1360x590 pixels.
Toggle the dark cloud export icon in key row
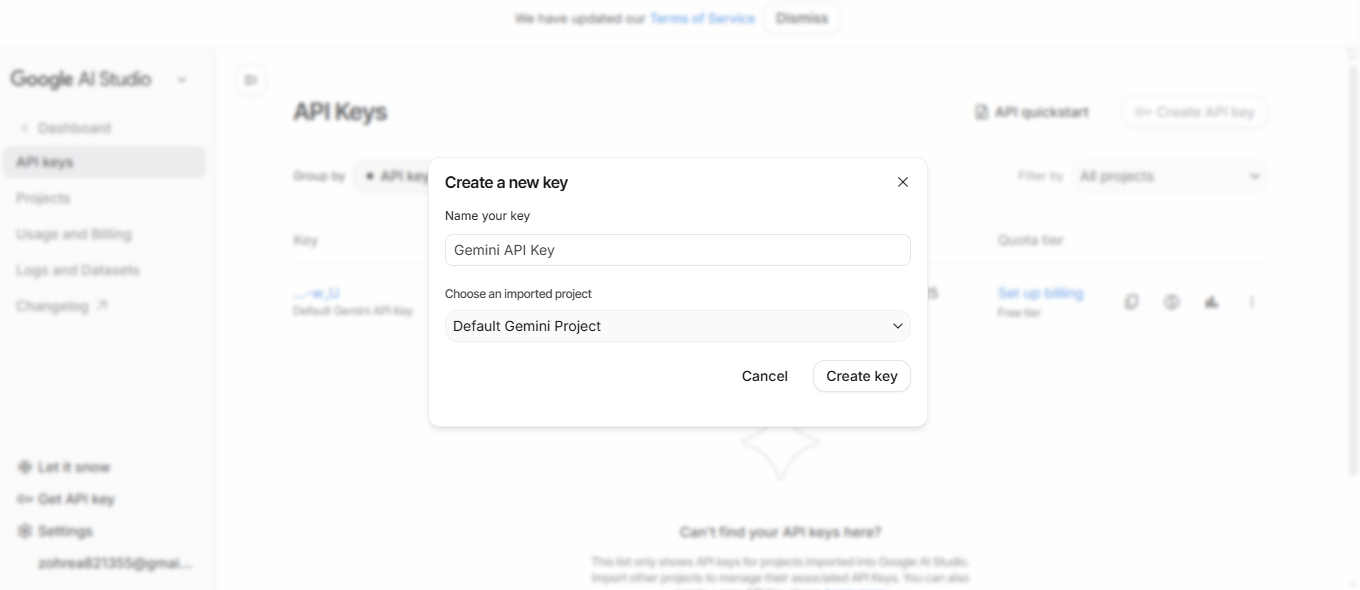(x=1211, y=302)
